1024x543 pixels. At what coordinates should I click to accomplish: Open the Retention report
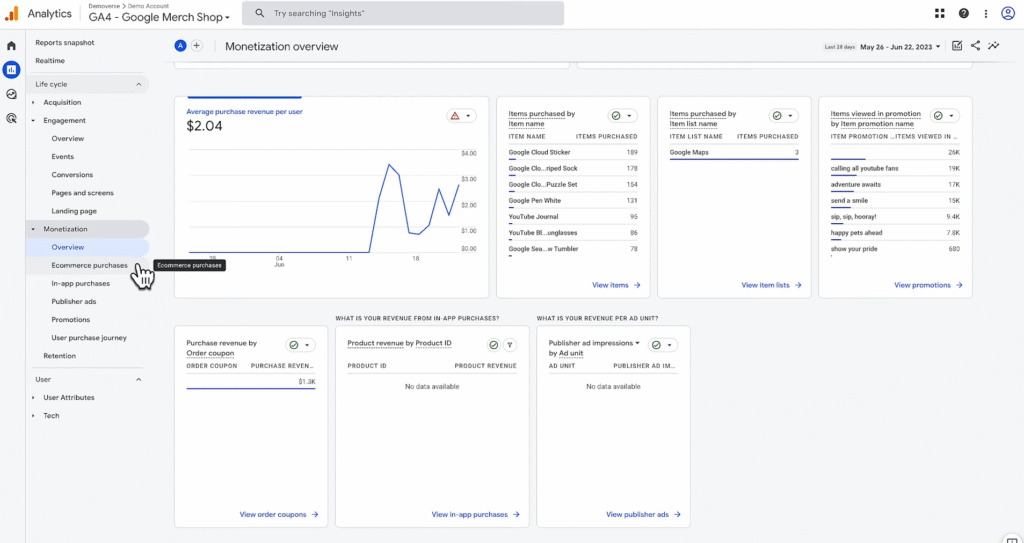pyautogui.click(x=59, y=356)
